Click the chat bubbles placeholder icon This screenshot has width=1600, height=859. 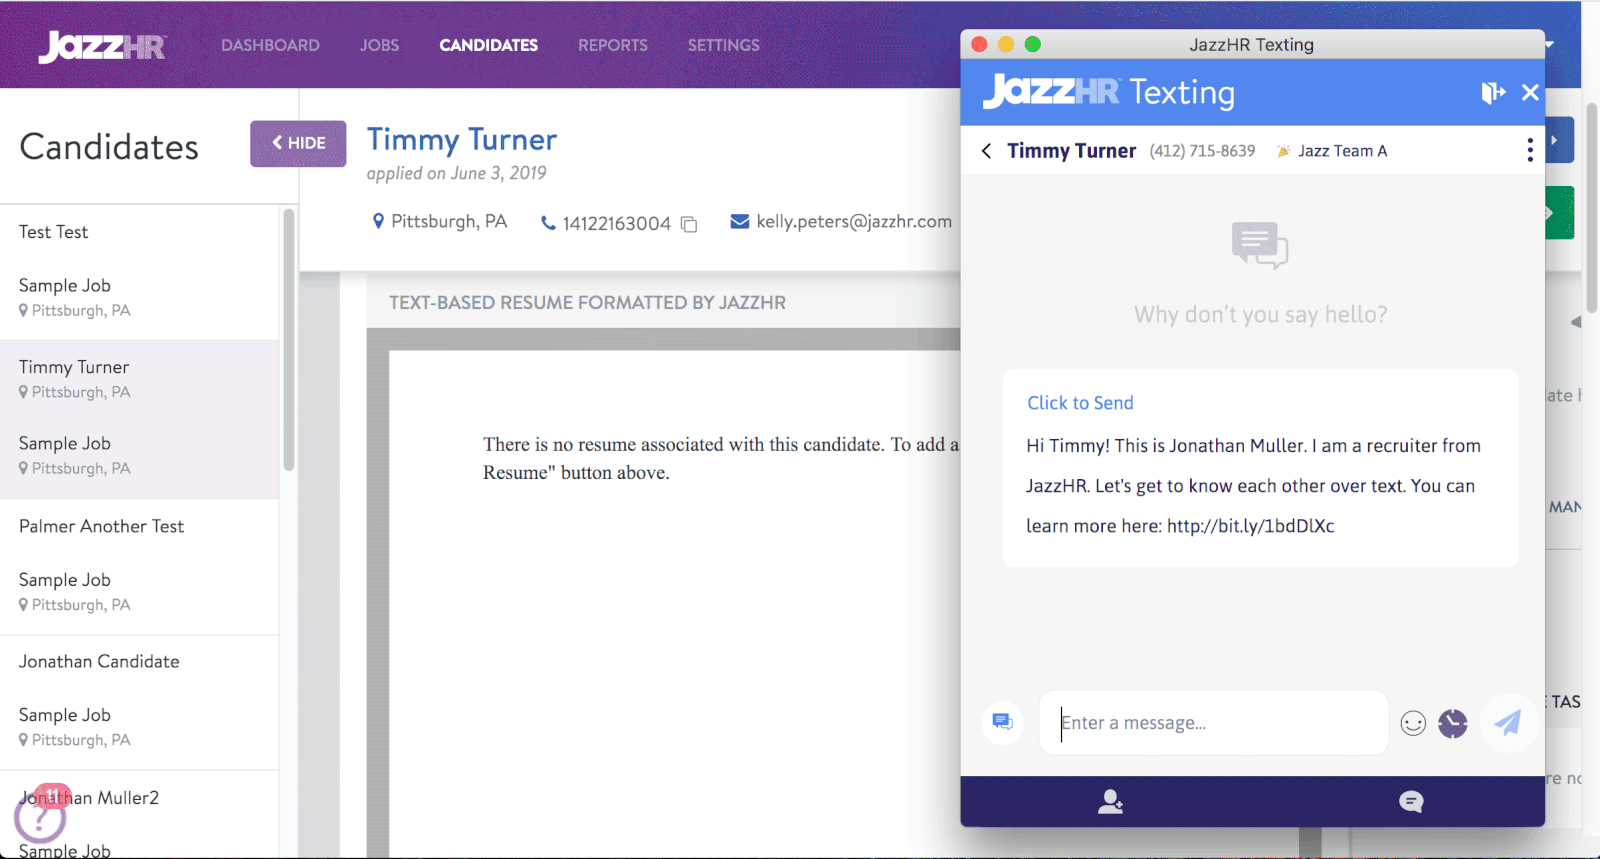(1260, 245)
